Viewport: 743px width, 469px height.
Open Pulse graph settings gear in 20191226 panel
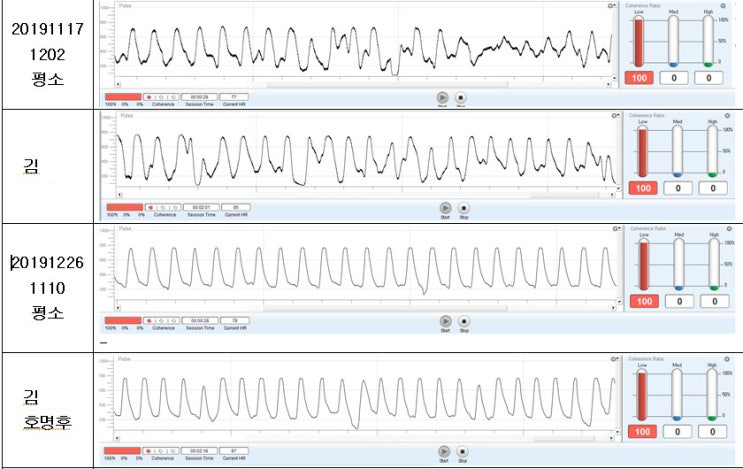[x=616, y=229]
